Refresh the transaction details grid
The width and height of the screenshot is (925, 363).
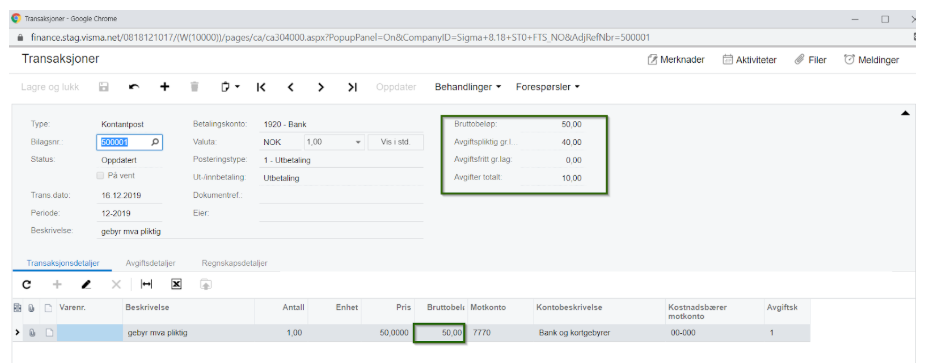[27, 284]
